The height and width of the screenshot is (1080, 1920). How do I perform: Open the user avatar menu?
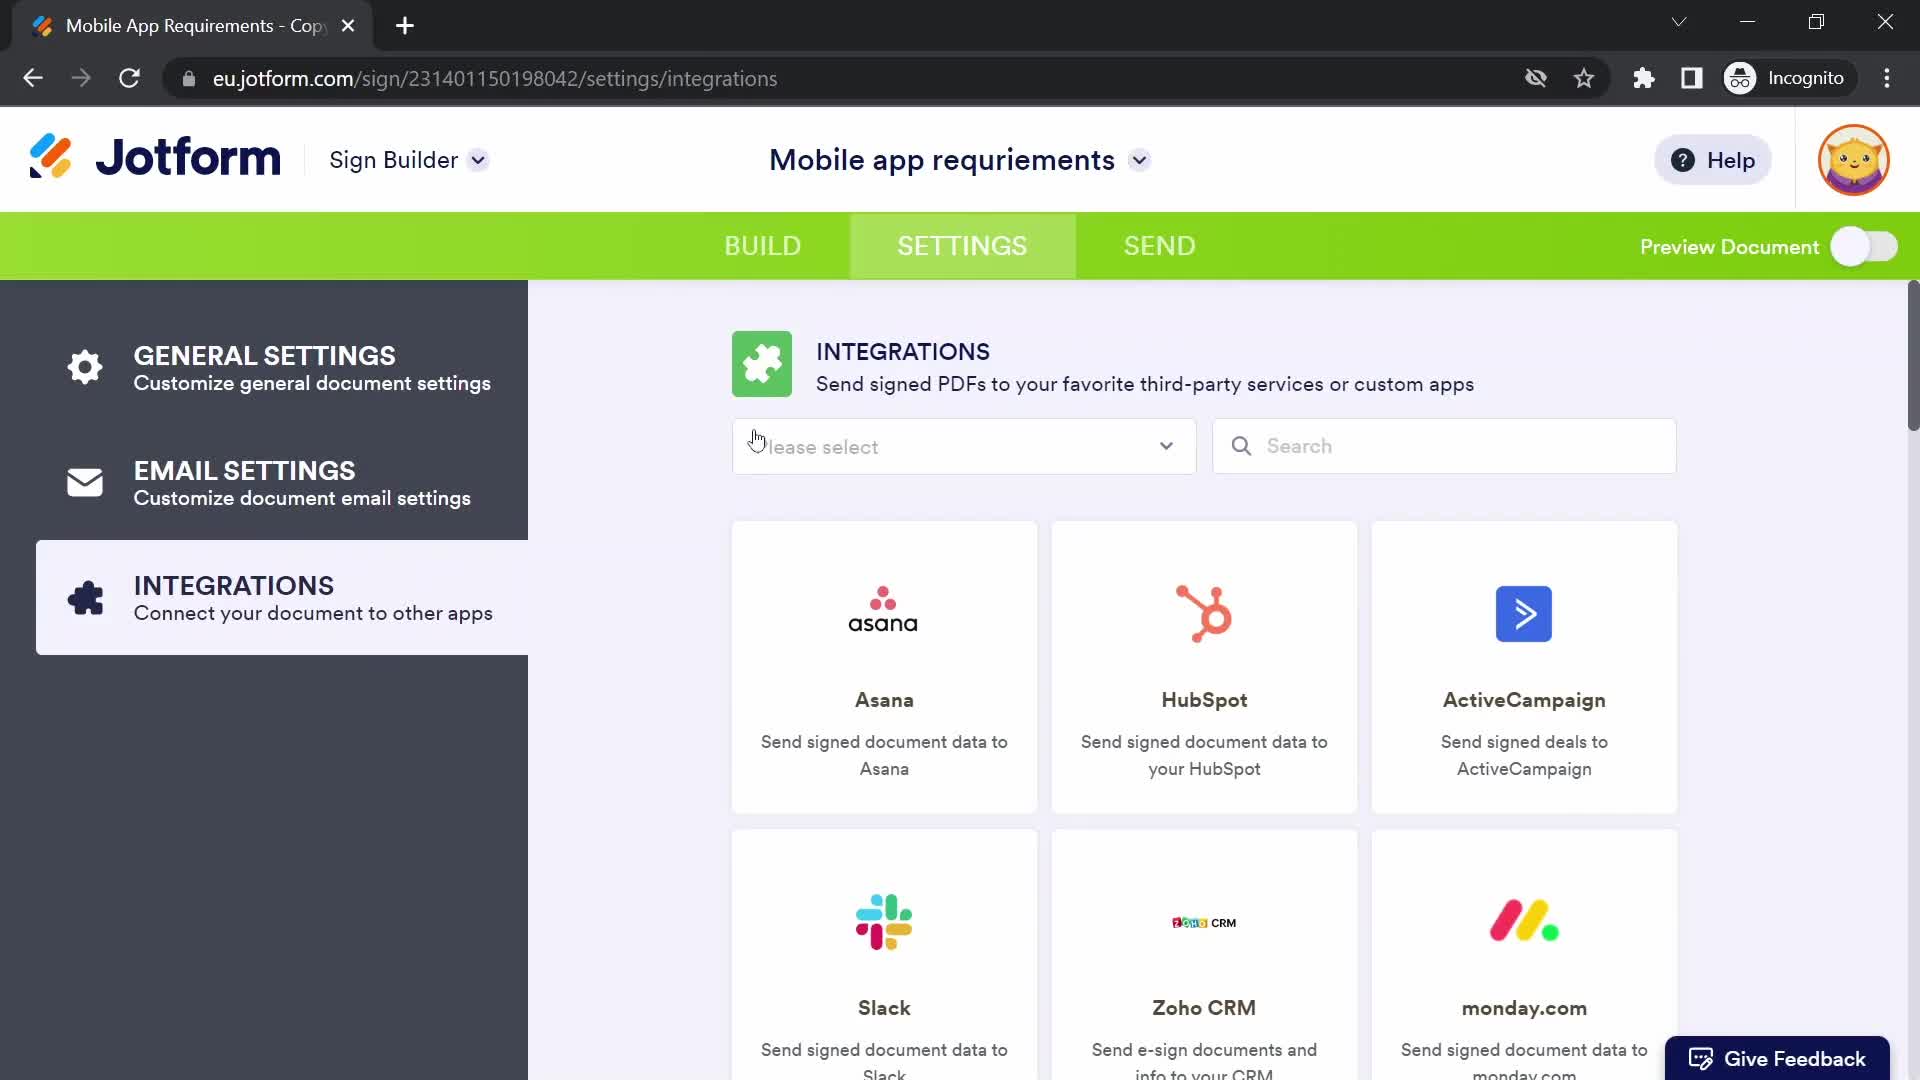1853,160
